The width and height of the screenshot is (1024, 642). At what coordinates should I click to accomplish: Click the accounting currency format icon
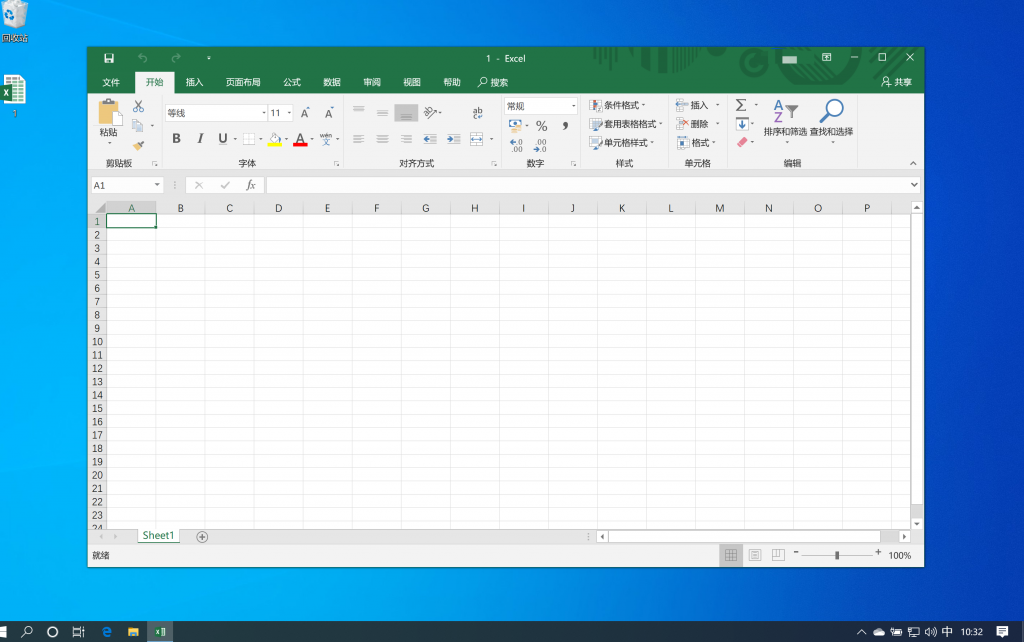[515, 125]
